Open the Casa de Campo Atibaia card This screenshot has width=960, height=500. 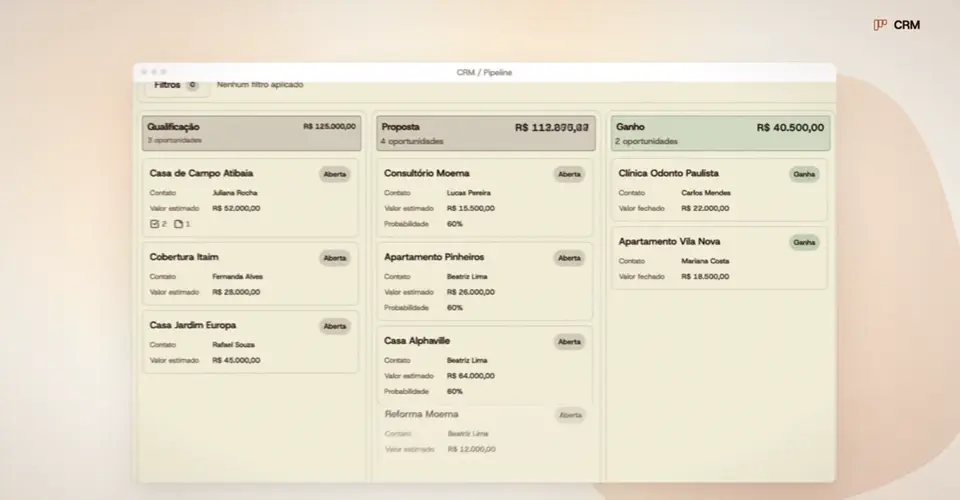tap(250, 198)
